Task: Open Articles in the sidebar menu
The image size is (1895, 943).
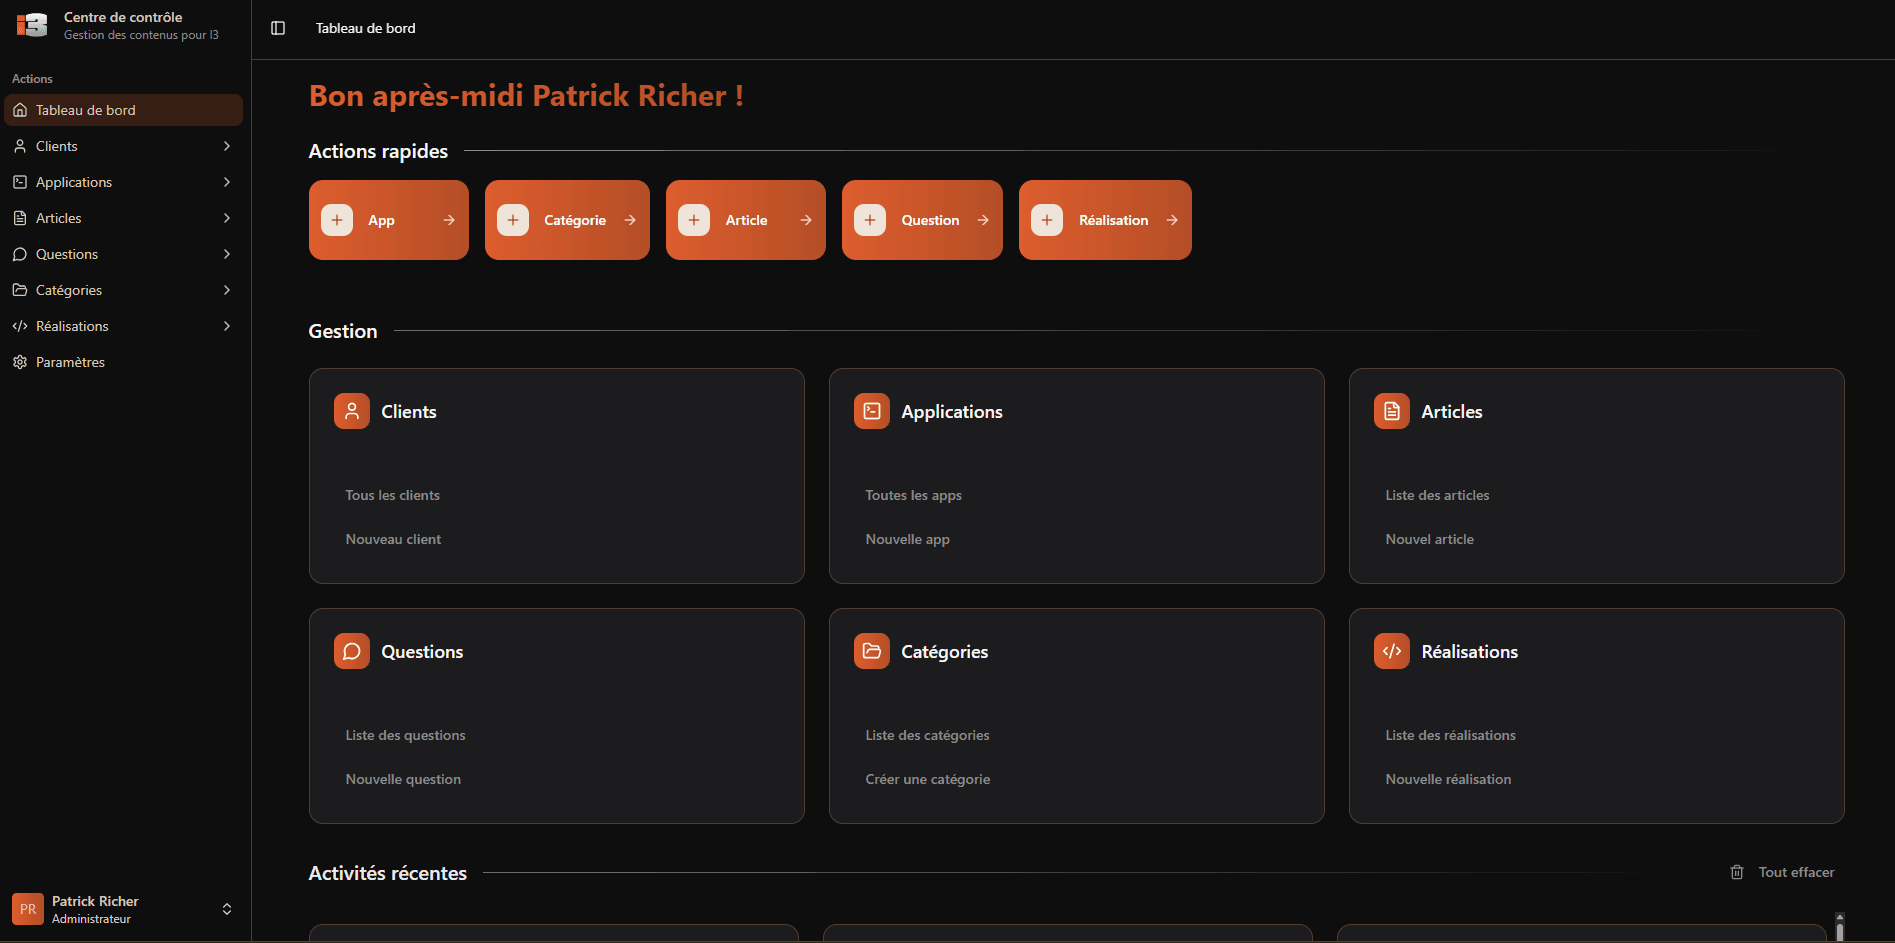Action: (x=124, y=218)
